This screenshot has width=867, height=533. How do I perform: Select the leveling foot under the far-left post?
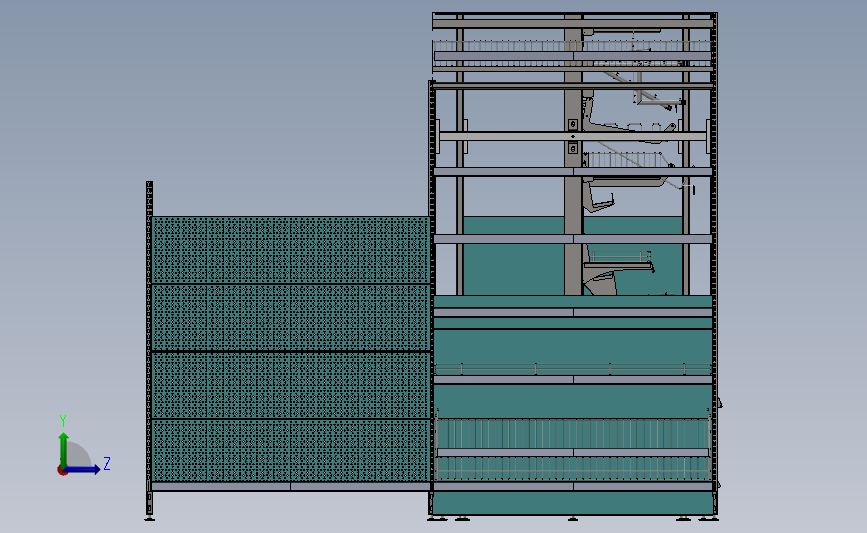[x=149, y=518]
